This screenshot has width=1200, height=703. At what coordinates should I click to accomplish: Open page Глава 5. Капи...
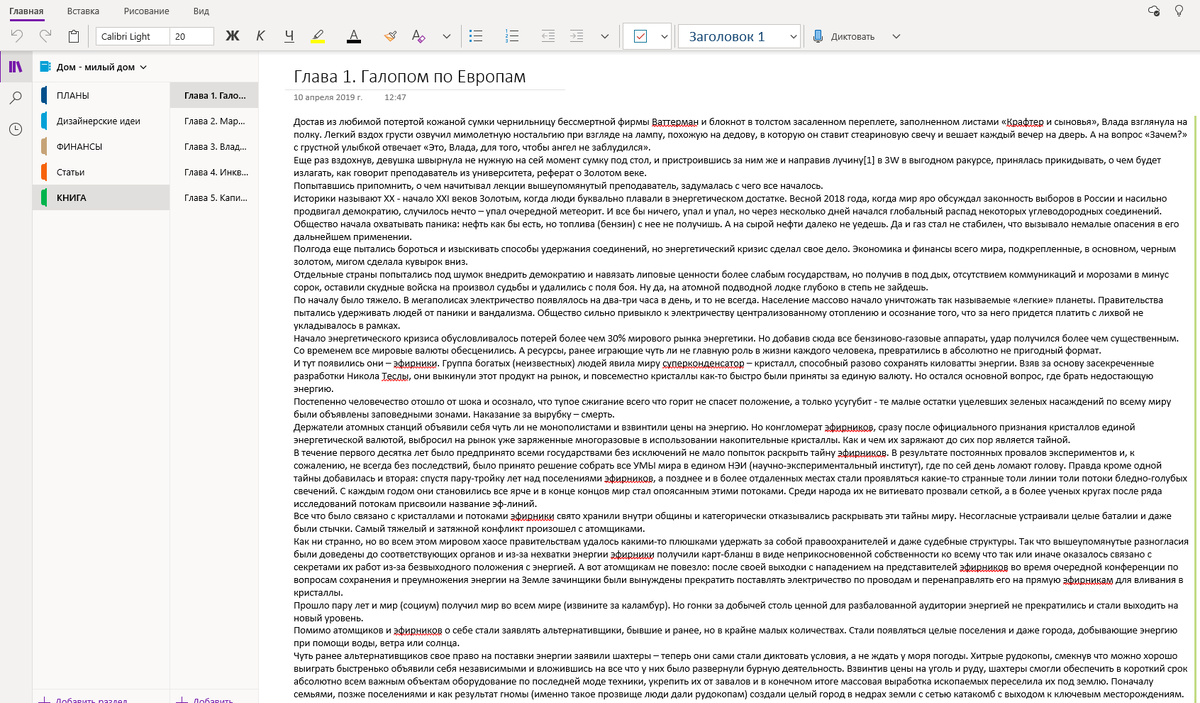point(212,197)
